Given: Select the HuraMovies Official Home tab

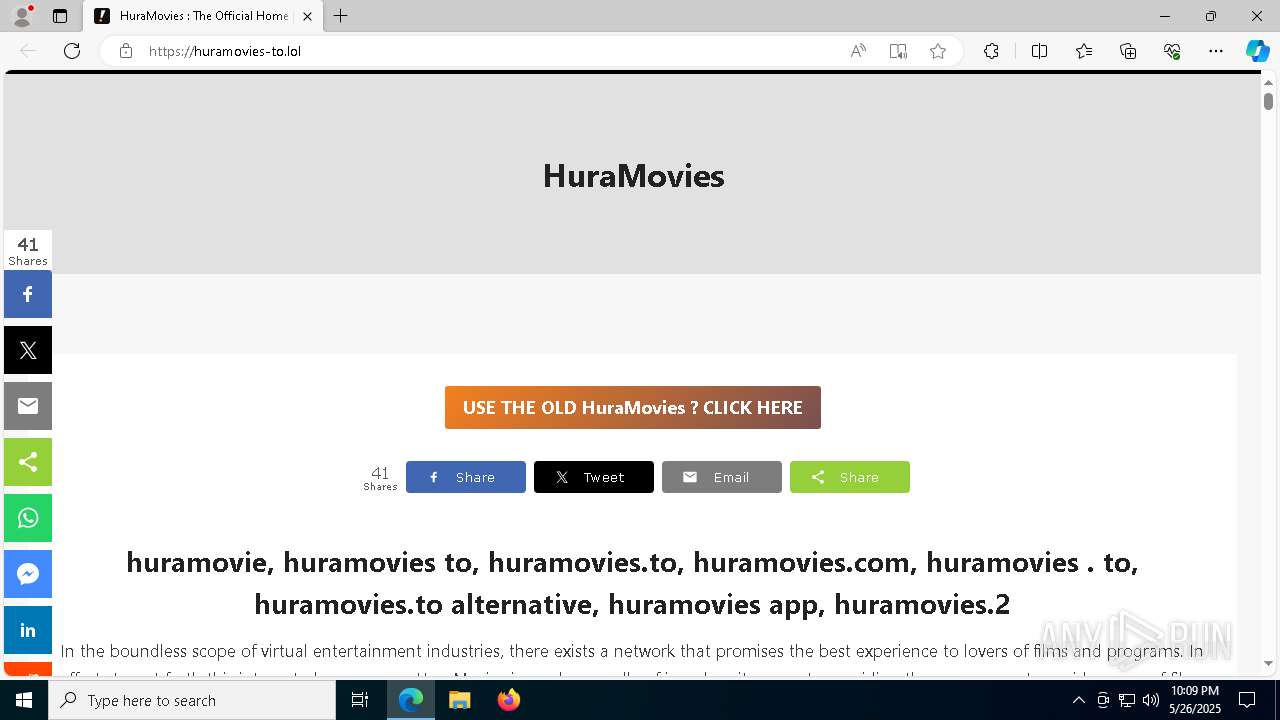Looking at the screenshot, I should click(204, 16).
